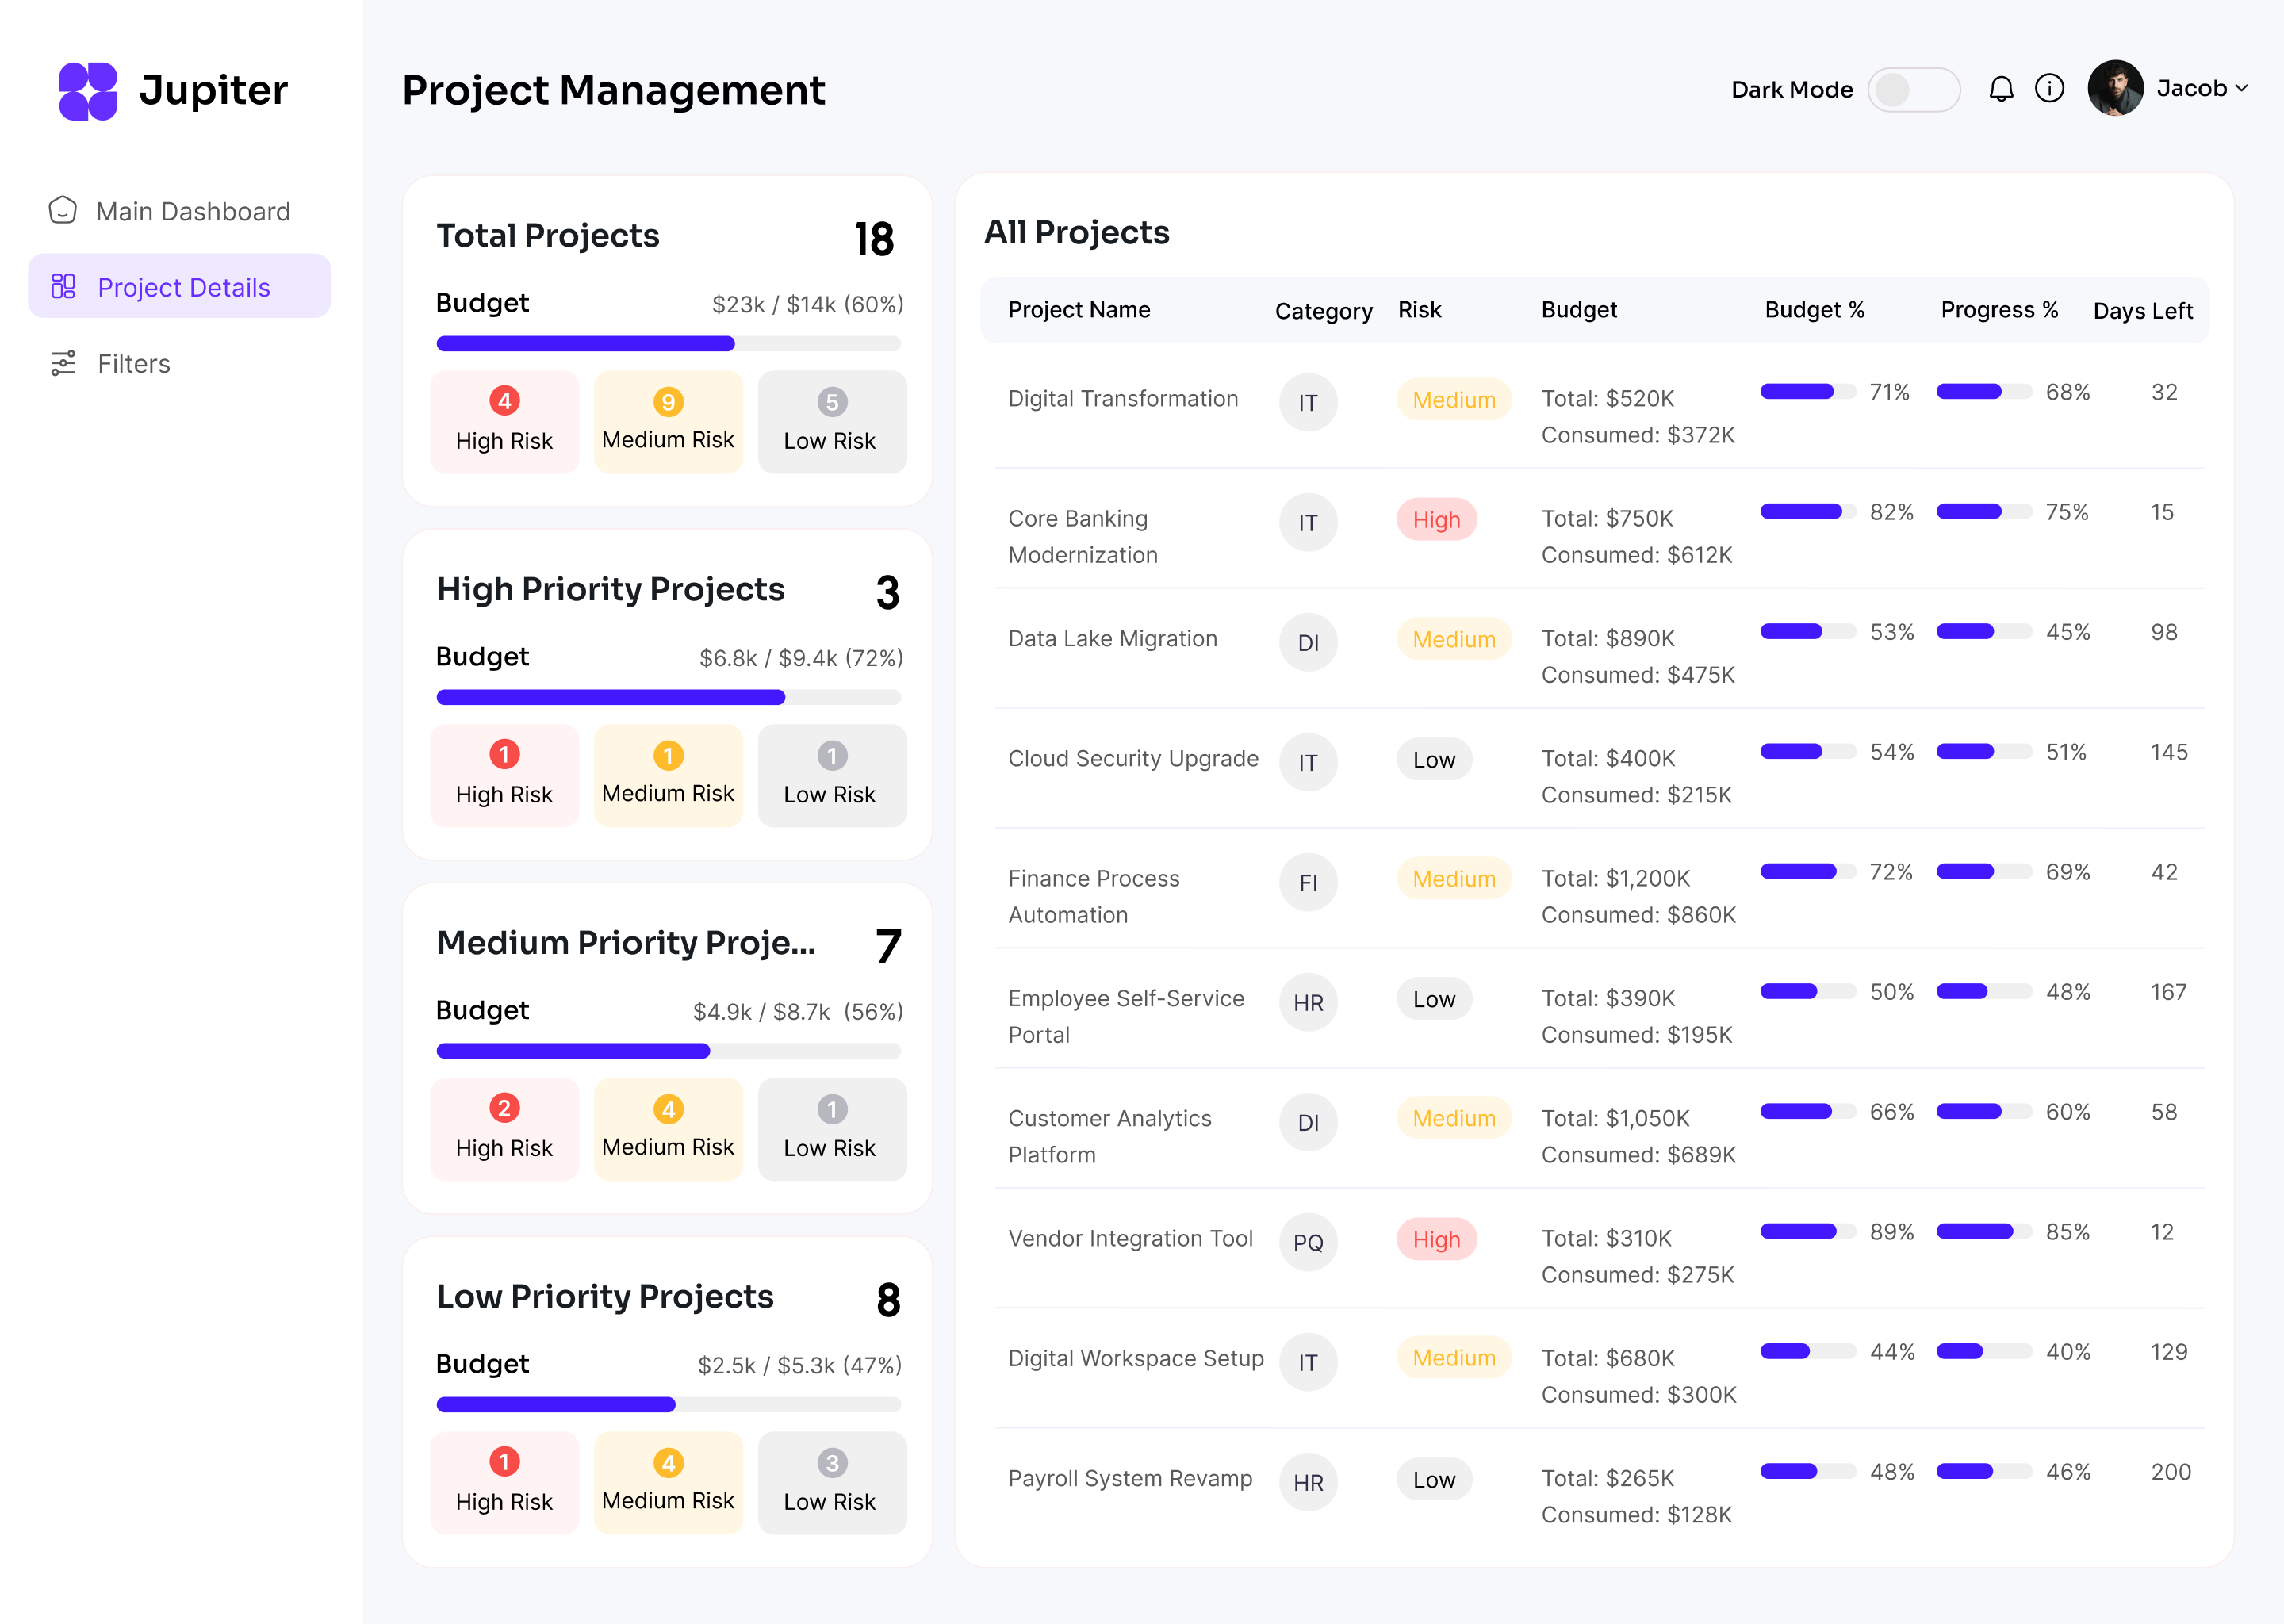
Task: Click the Project Details grid icon
Action: (x=63, y=287)
